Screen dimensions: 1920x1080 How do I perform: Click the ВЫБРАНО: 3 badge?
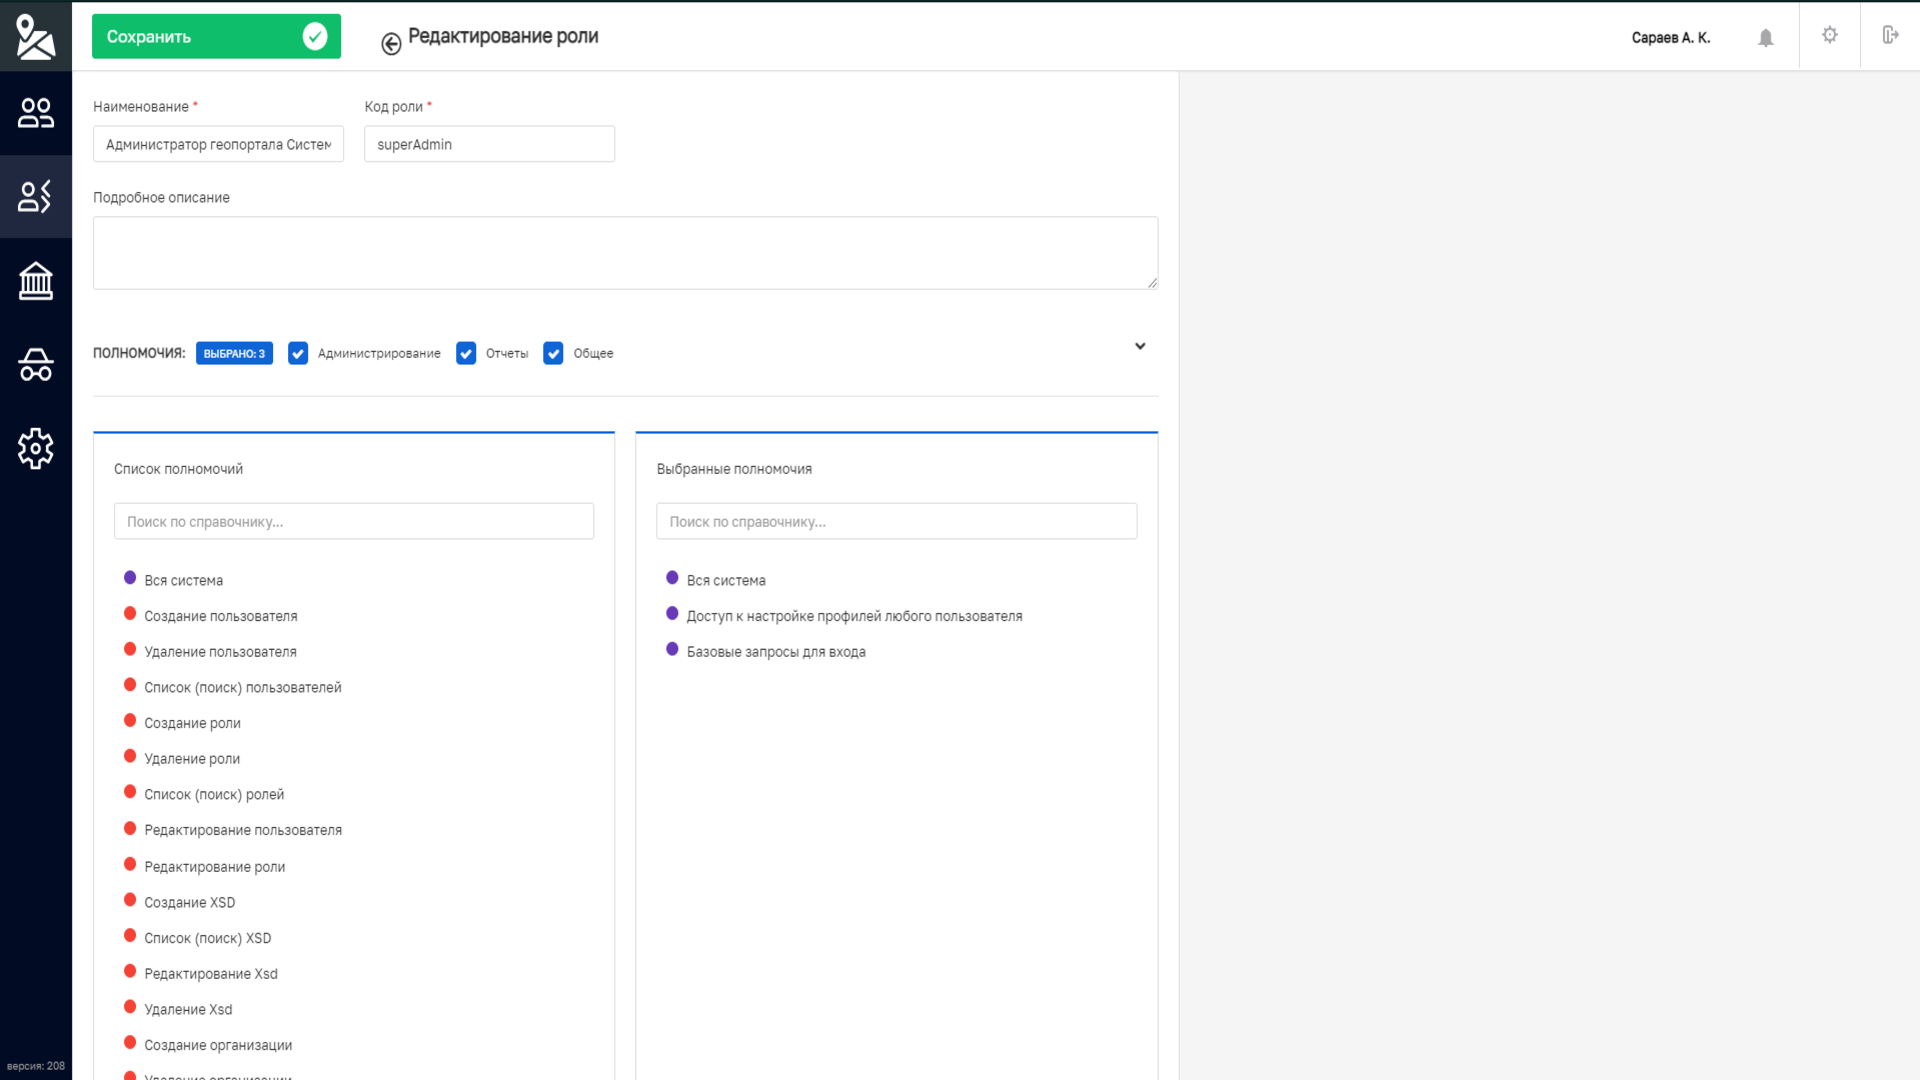(234, 353)
